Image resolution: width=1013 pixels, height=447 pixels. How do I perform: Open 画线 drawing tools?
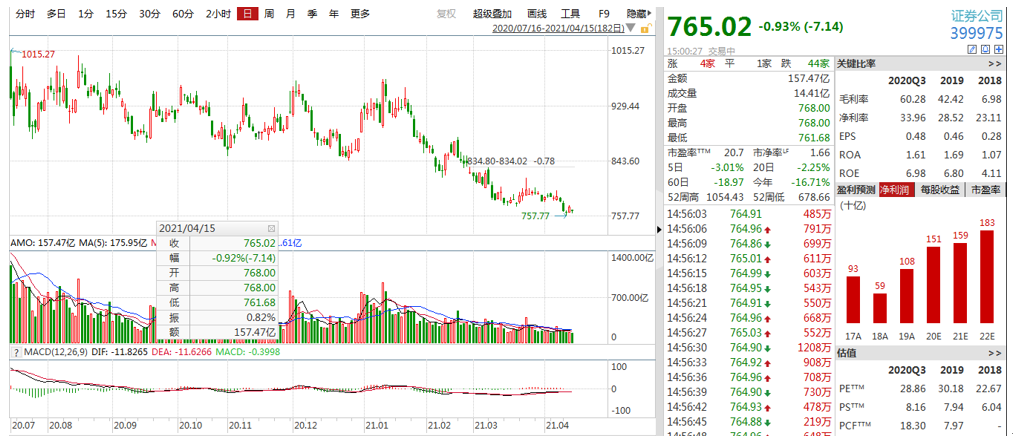537,14
